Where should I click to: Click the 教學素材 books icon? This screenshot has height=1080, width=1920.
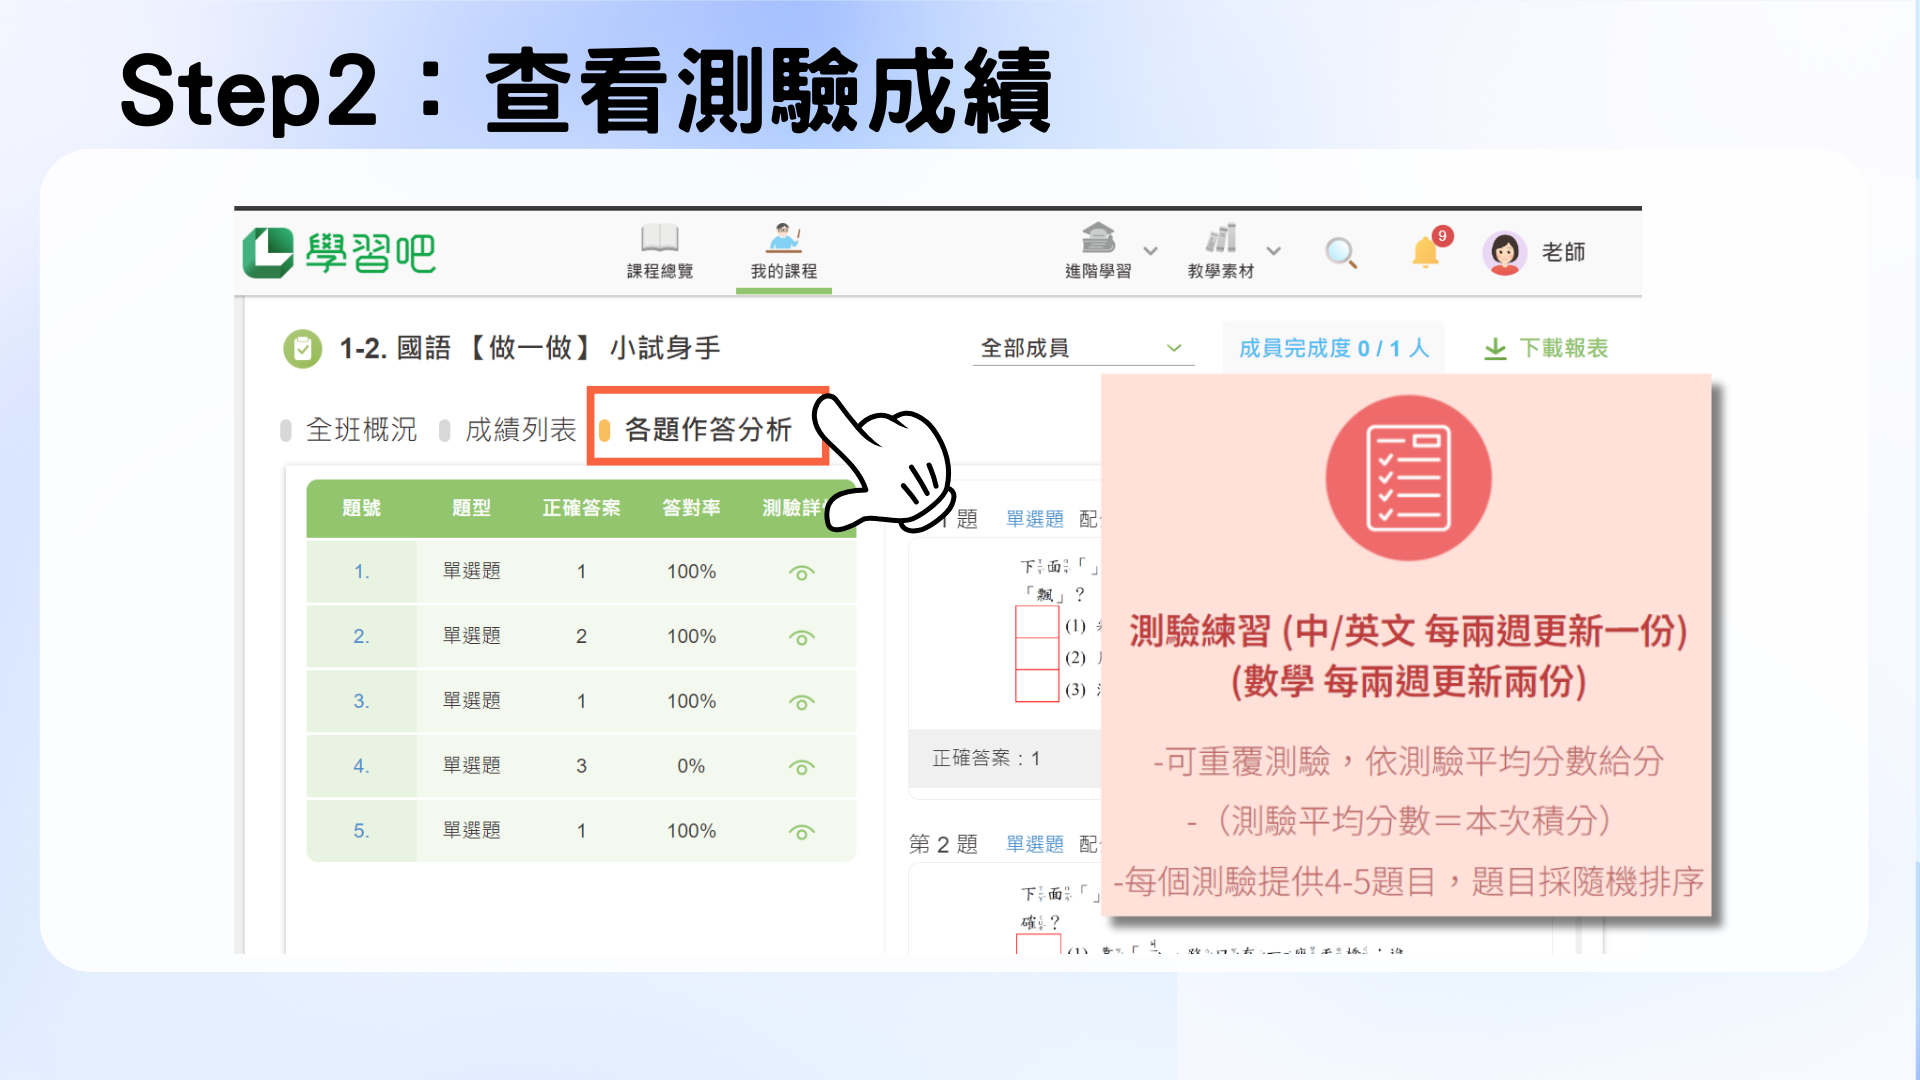(1220, 239)
